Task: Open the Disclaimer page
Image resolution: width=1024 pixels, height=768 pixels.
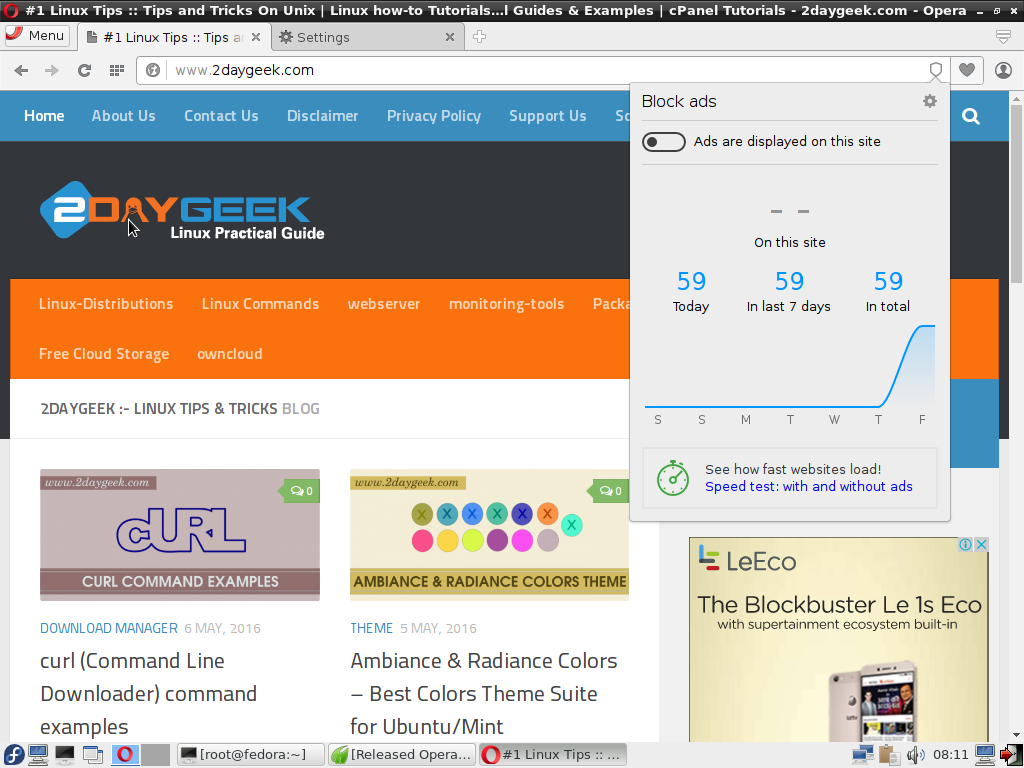Action: 323,116
